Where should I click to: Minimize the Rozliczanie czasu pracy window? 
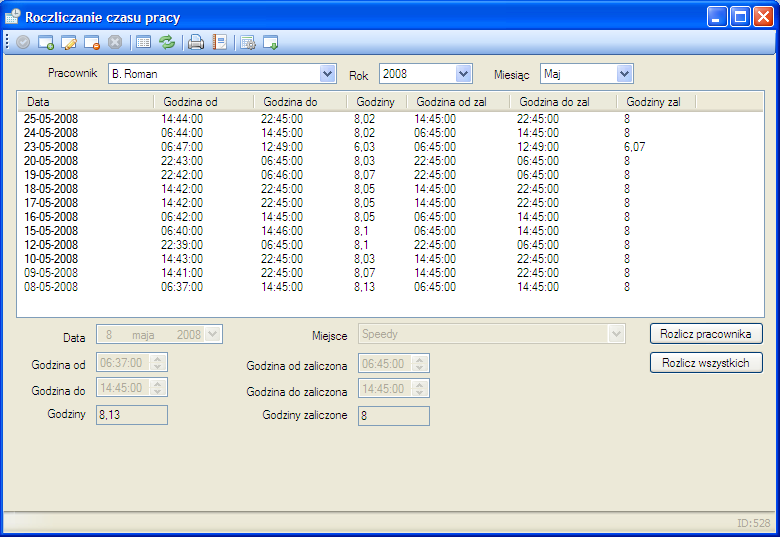717,17
